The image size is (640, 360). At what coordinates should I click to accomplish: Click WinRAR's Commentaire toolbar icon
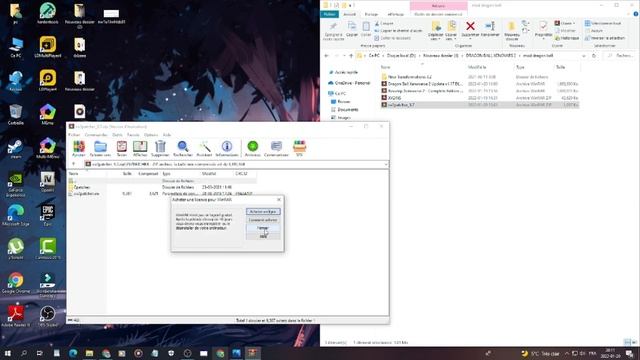276,147
